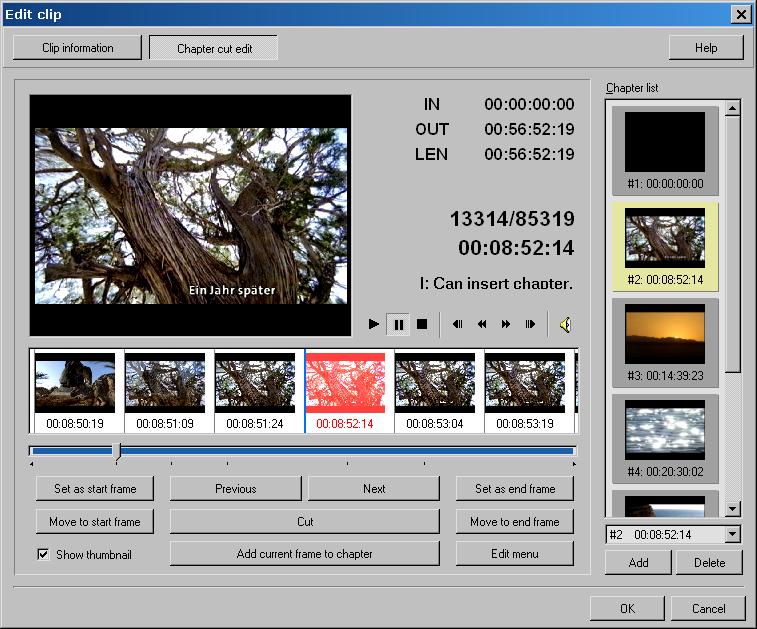Switch to the Clip information tab

pyautogui.click(x=78, y=48)
